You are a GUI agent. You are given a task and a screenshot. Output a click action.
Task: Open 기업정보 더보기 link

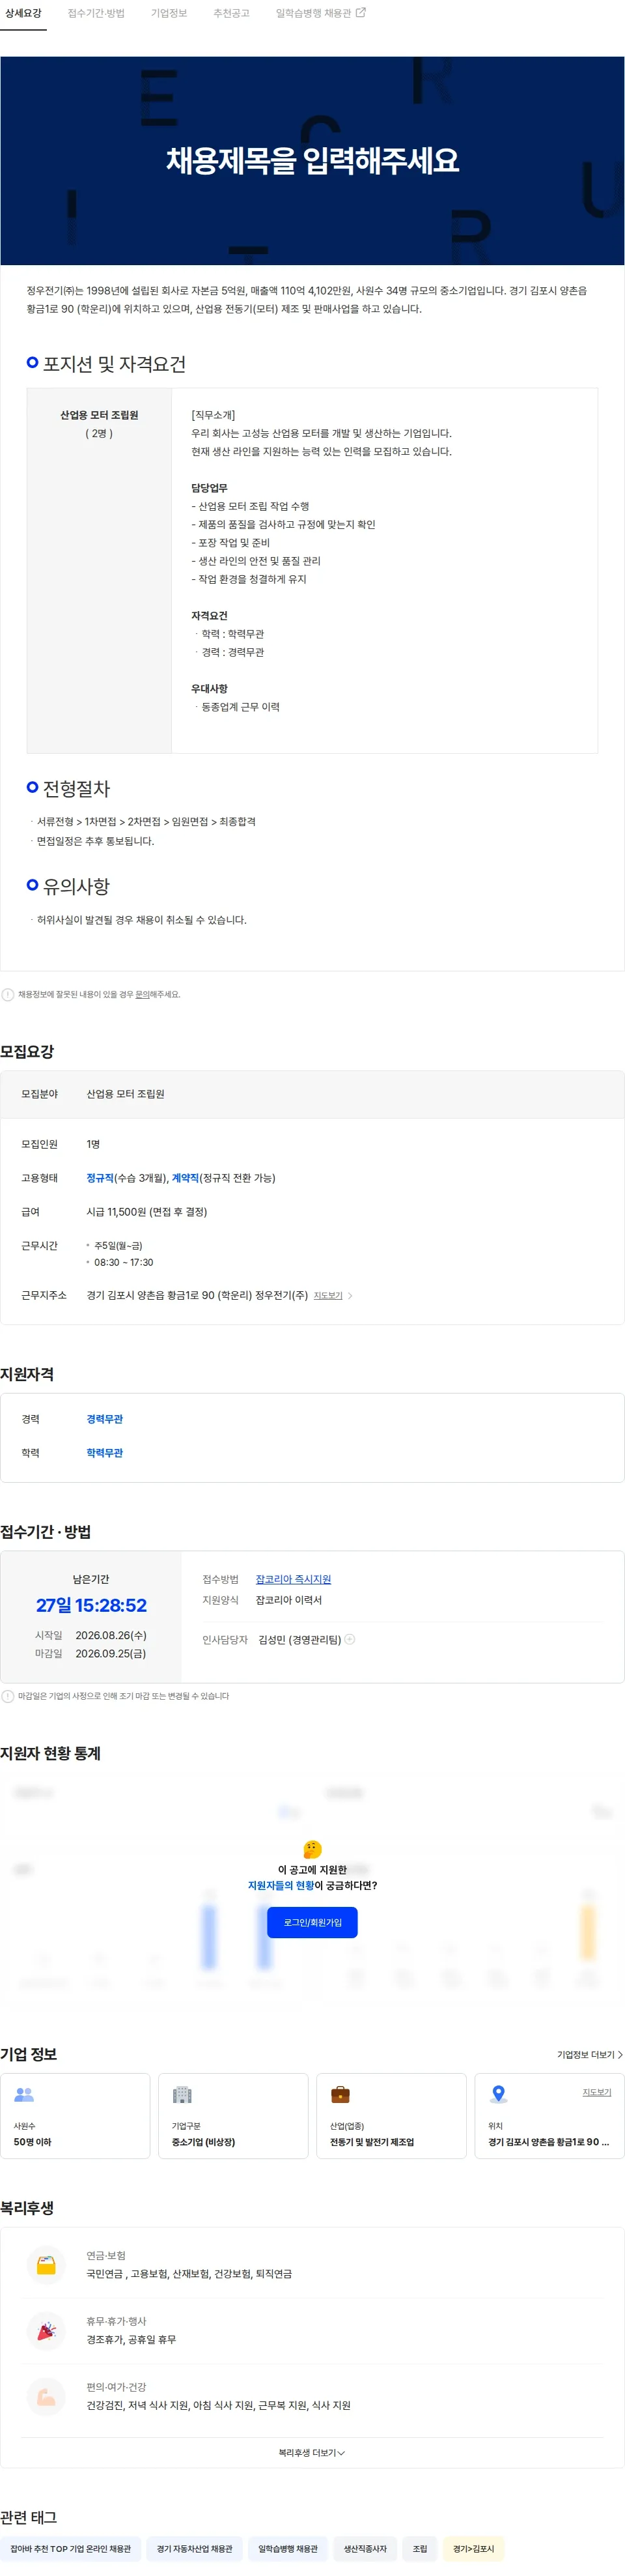coord(590,2055)
